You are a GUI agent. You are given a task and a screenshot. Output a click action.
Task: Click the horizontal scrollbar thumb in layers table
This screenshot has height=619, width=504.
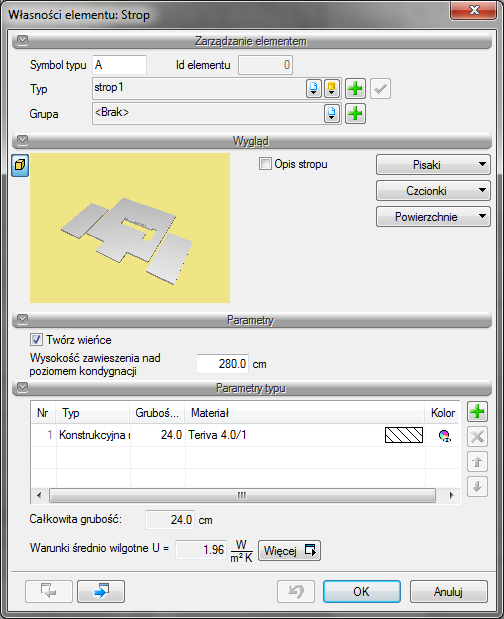coord(242,495)
